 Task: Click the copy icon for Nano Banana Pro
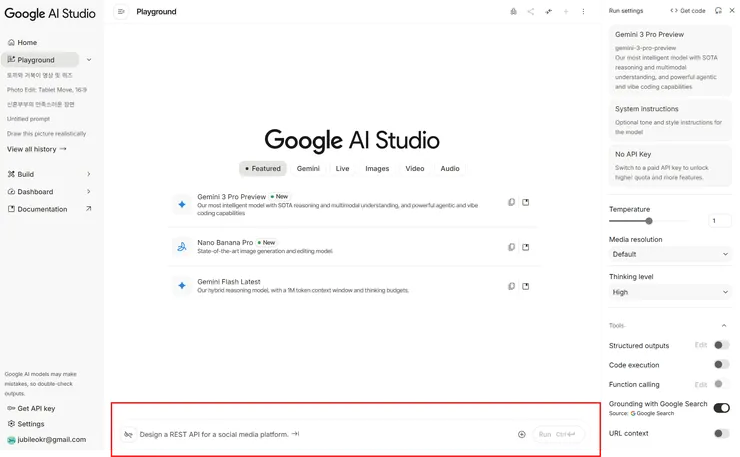(x=512, y=247)
